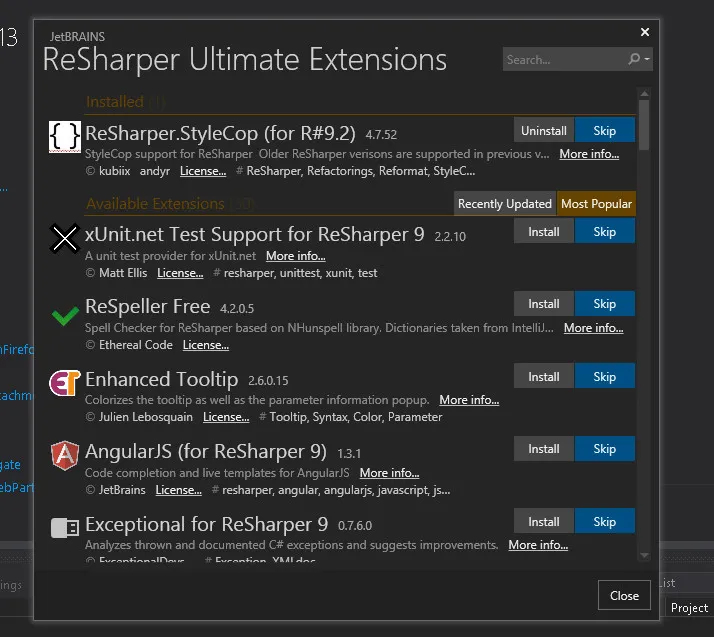Click the Enhanced Tooltip ET icon
Viewport: 714px width, 637px height.
[x=65, y=383]
